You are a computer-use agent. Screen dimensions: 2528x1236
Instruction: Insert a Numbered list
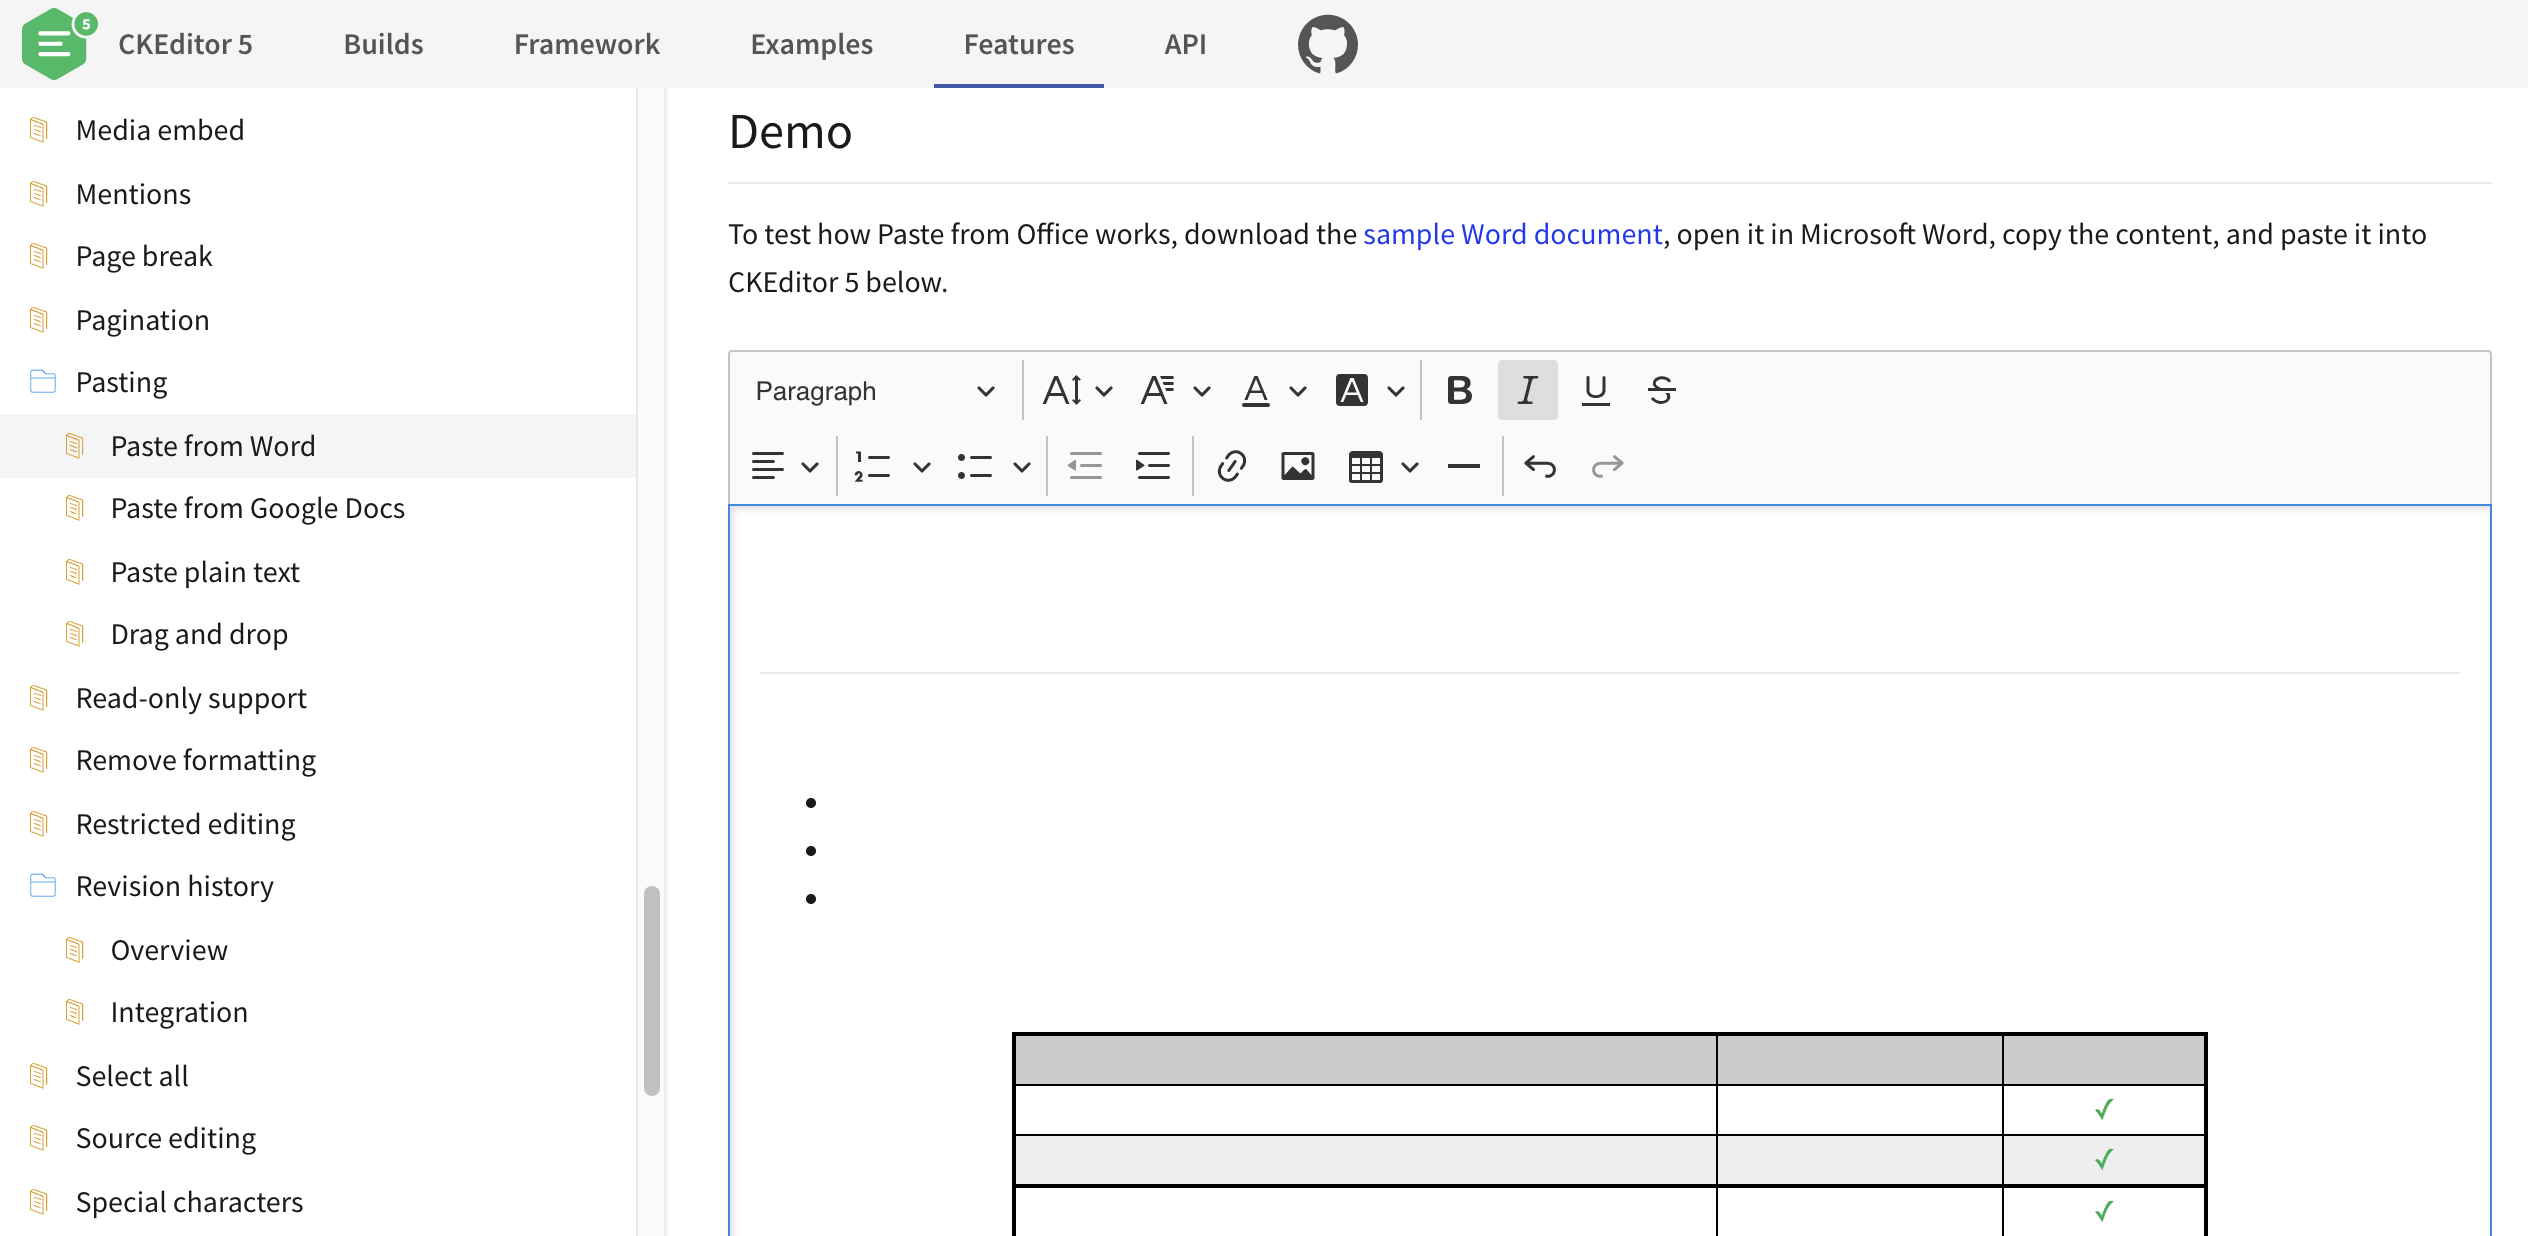(872, 466)
